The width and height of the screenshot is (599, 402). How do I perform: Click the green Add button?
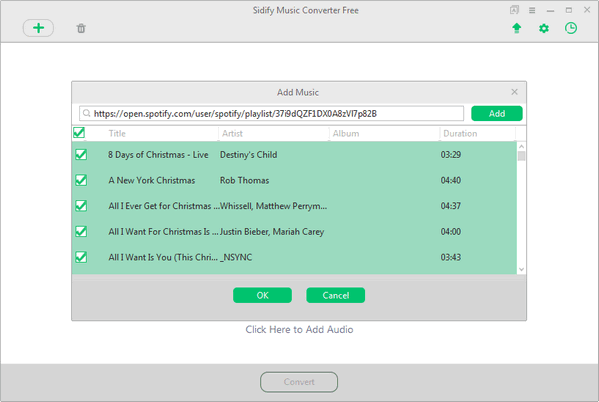coord(497,113)
